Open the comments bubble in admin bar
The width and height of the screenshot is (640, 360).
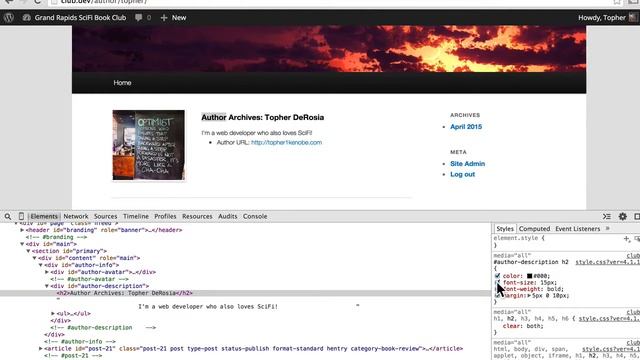click(142, 18)
